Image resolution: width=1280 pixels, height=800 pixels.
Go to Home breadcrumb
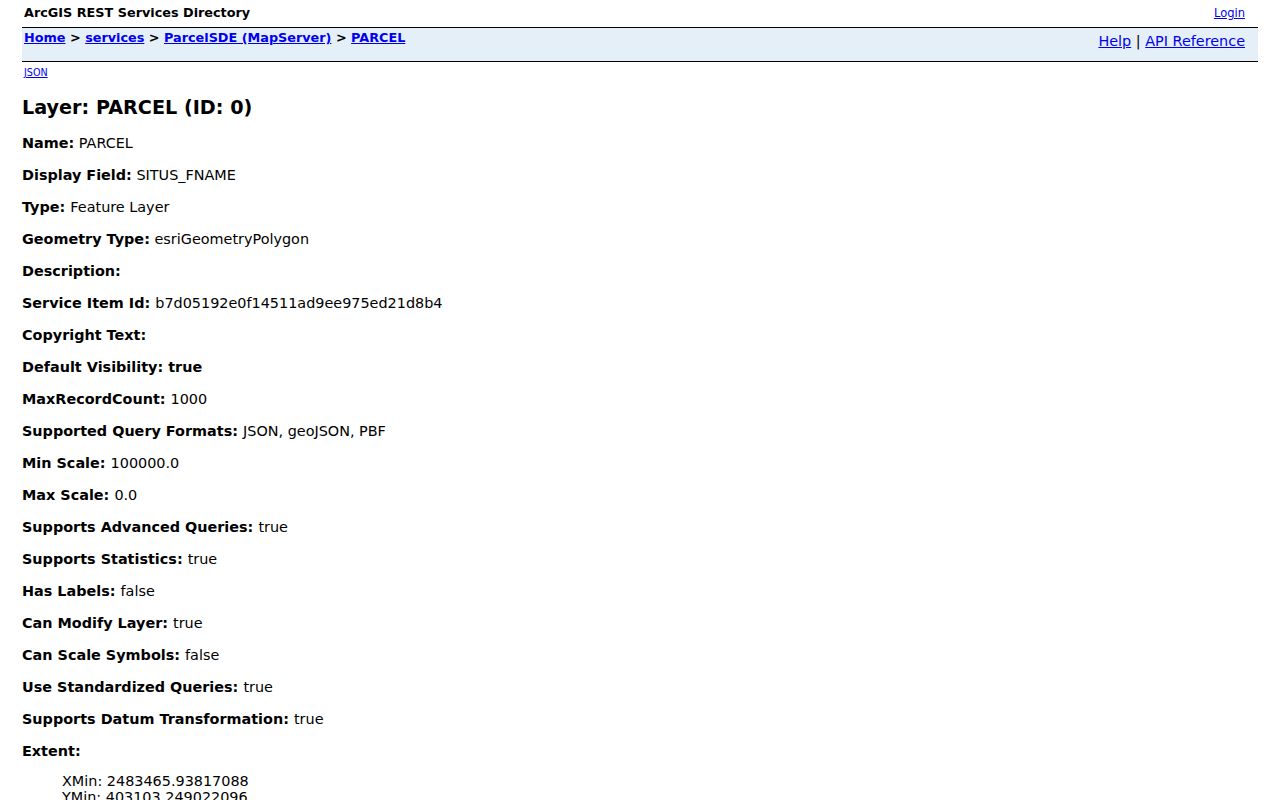pos(44,38)
